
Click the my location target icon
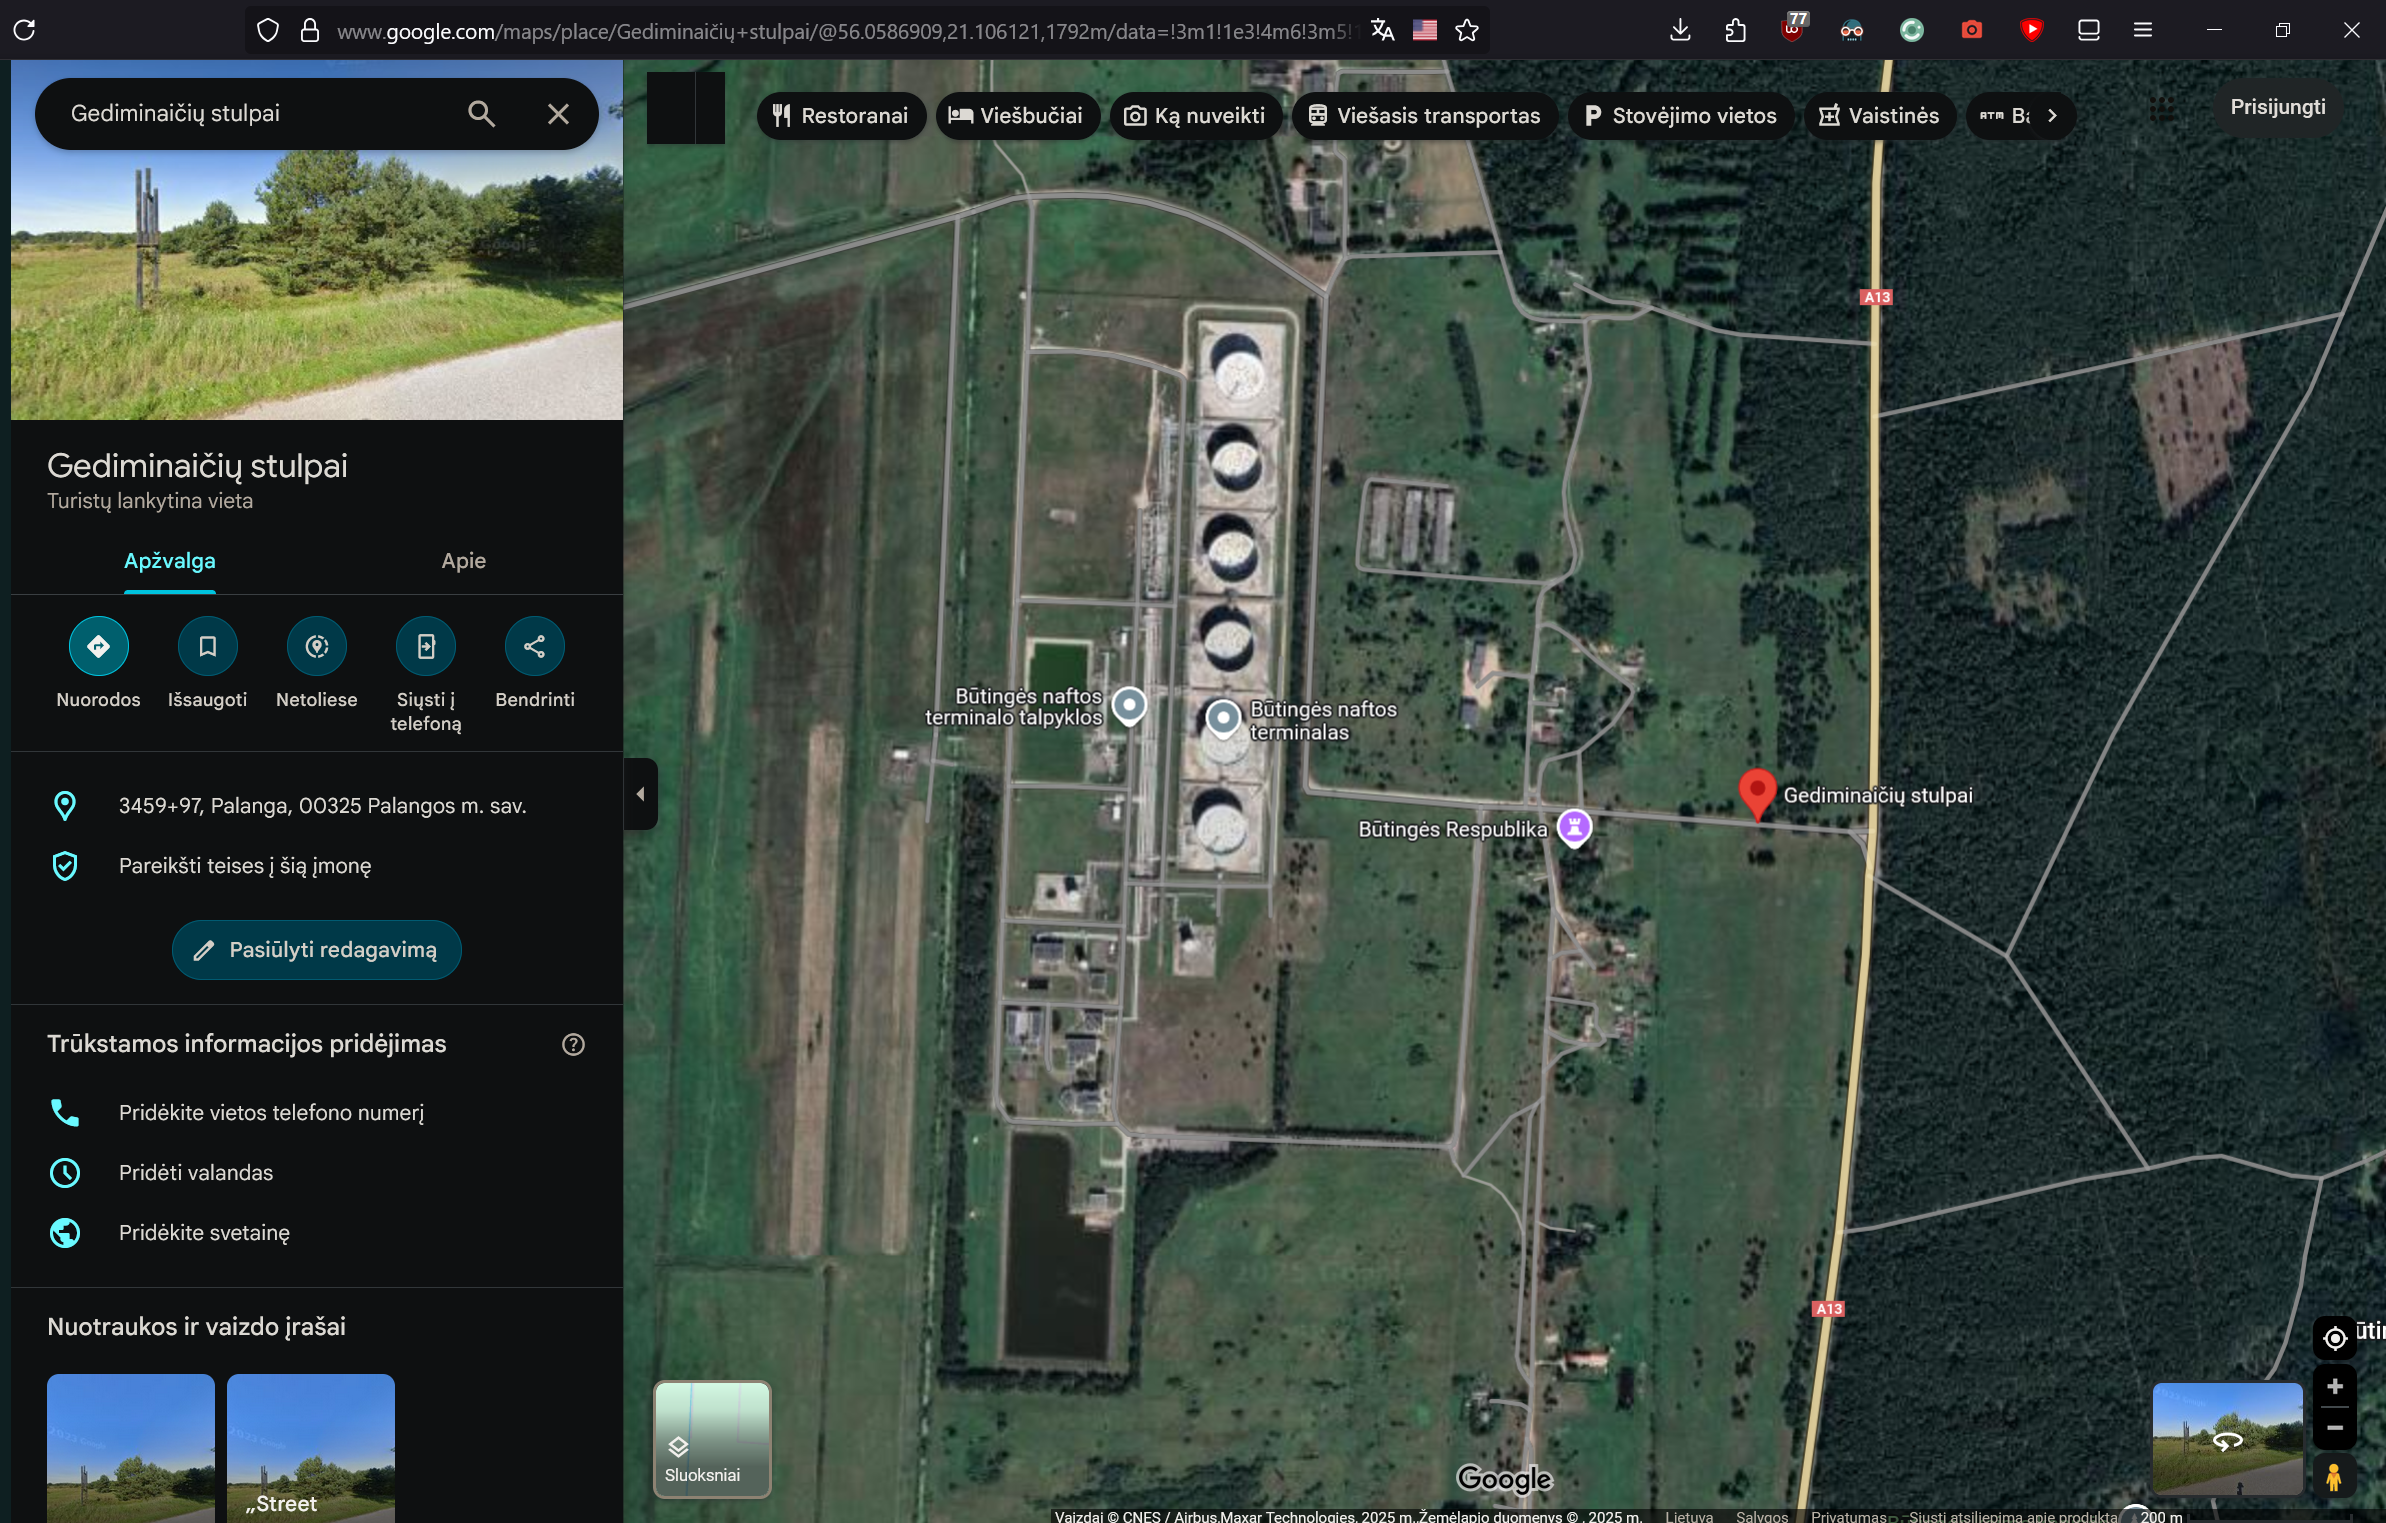tap(2334, 1337)
